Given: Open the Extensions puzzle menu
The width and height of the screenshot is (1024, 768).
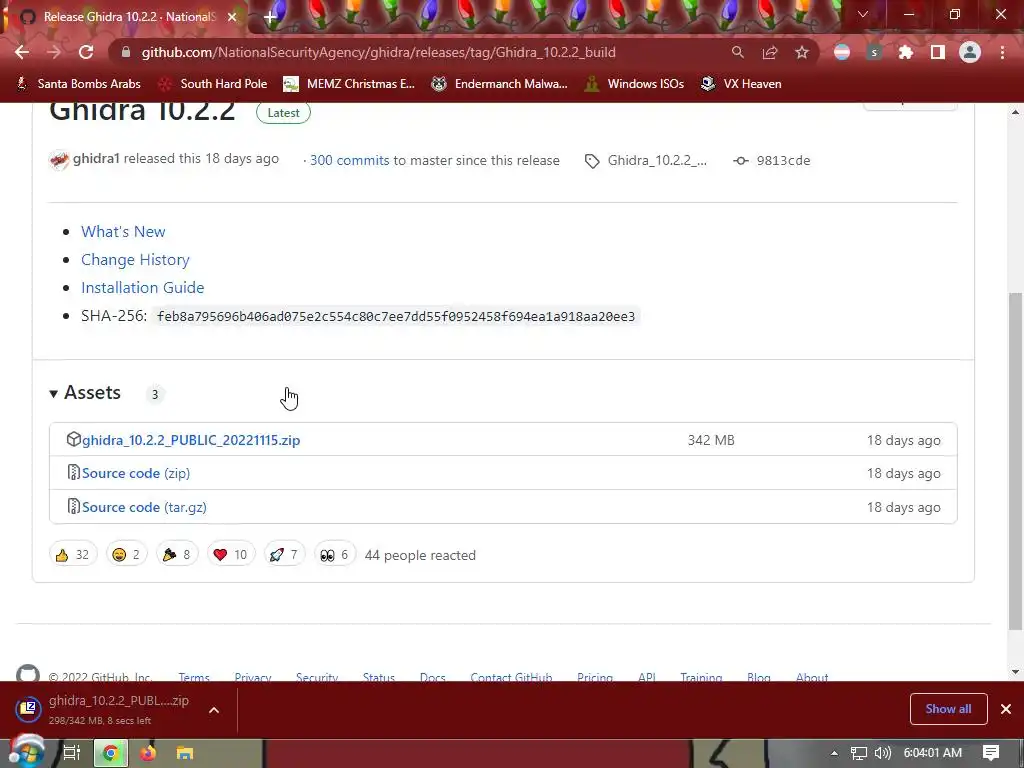Looking at the screenshot, I should pos(906,52).
